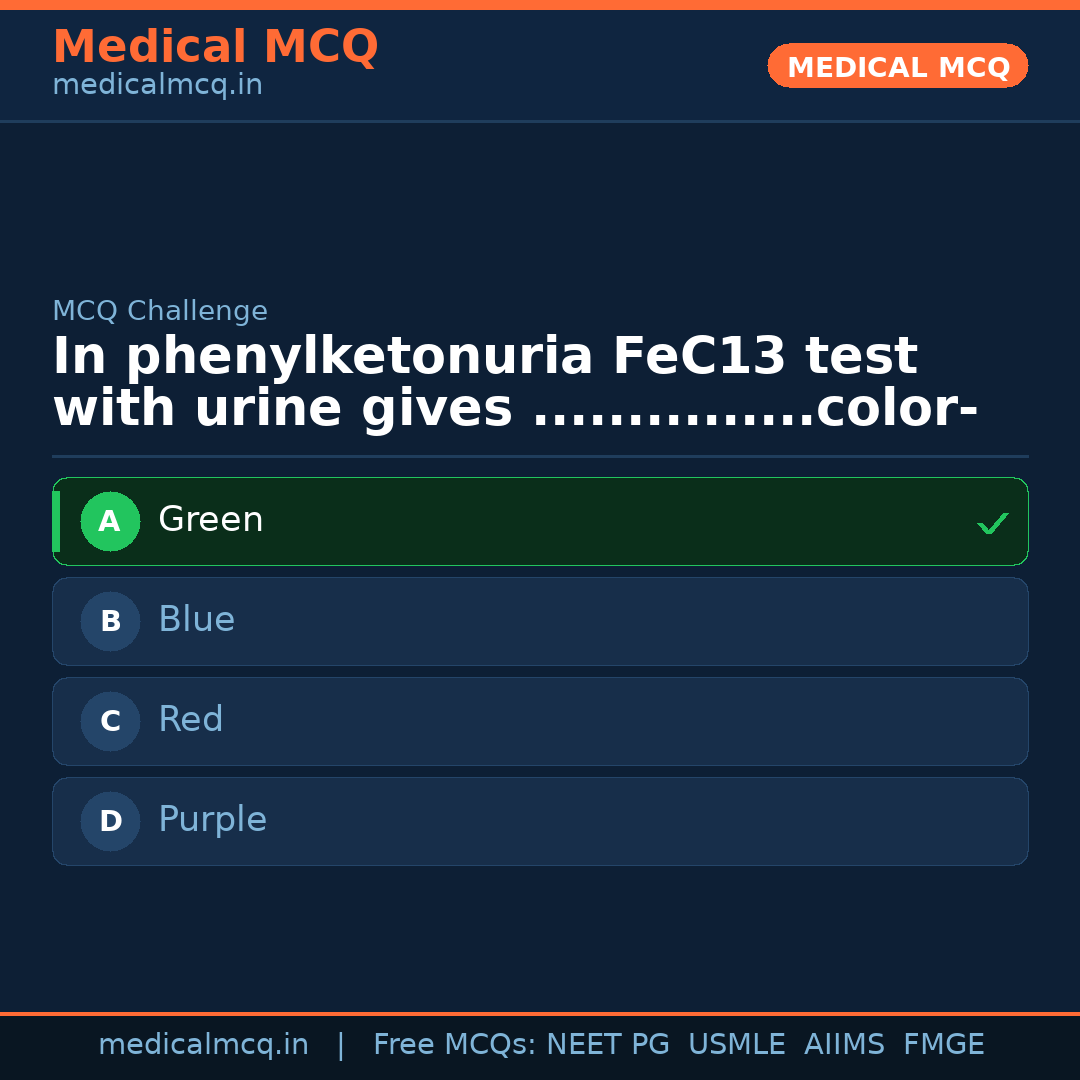
Task: Click the letter B circle badge
Action: pyautogui.click(x=110, y=622)
